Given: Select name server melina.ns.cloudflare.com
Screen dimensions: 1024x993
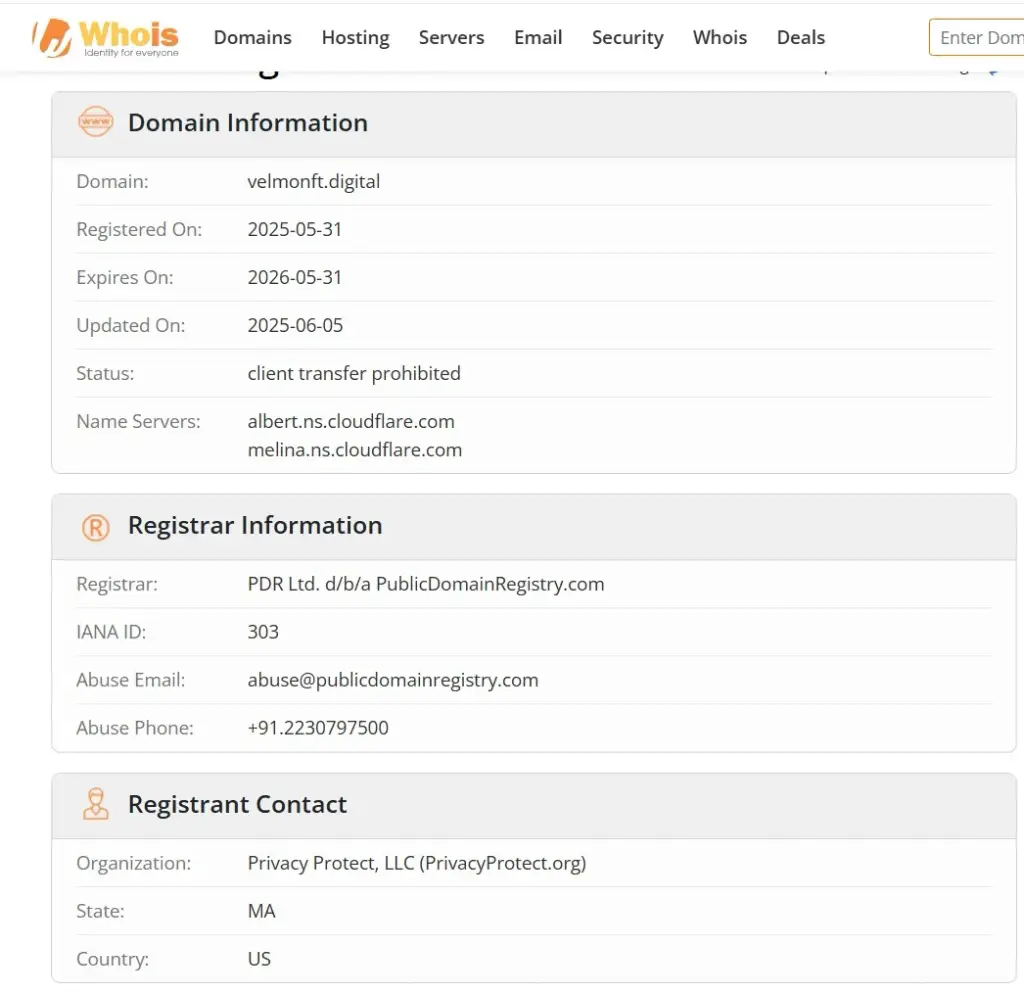Looking at the screenshot, I should (355, 450).
